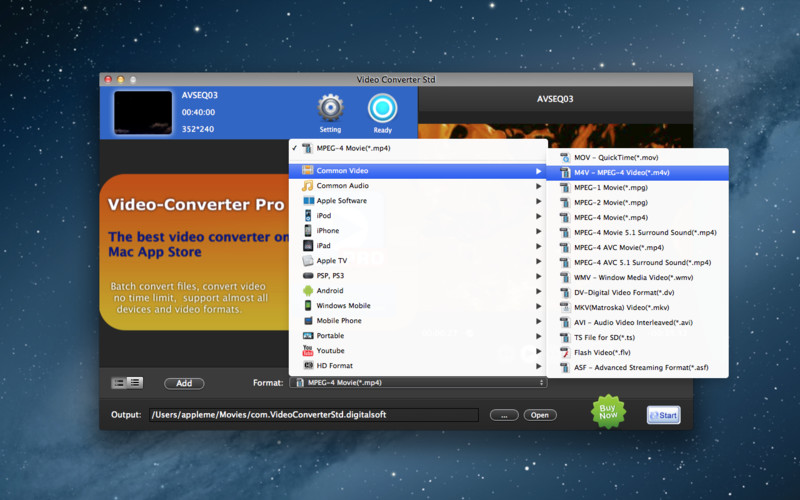This screenshot has height=500, width=800.
Task: Click the Start conversion button
Action: pyautogui.click(x=663, y=415)
